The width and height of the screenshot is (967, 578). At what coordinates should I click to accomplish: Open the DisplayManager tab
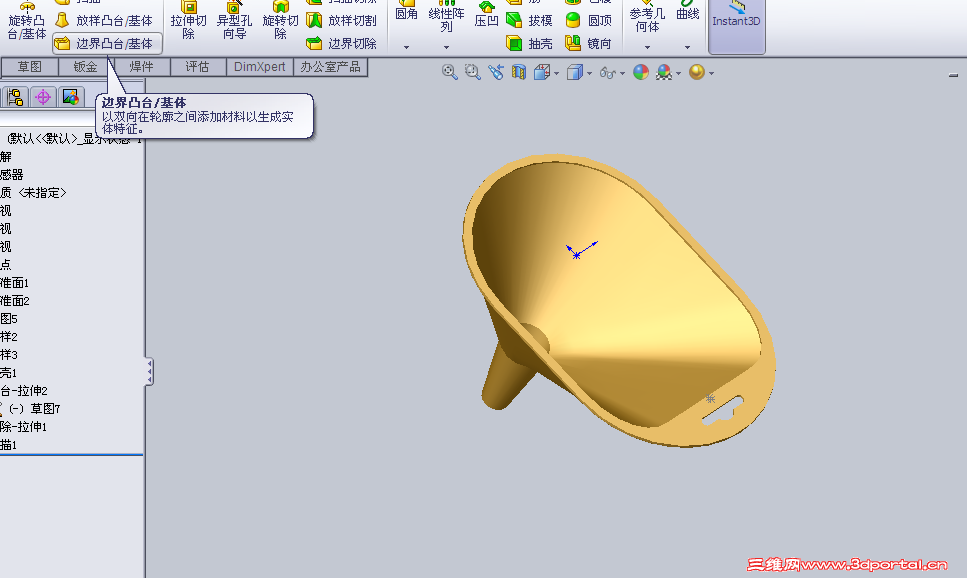(70, 97)
